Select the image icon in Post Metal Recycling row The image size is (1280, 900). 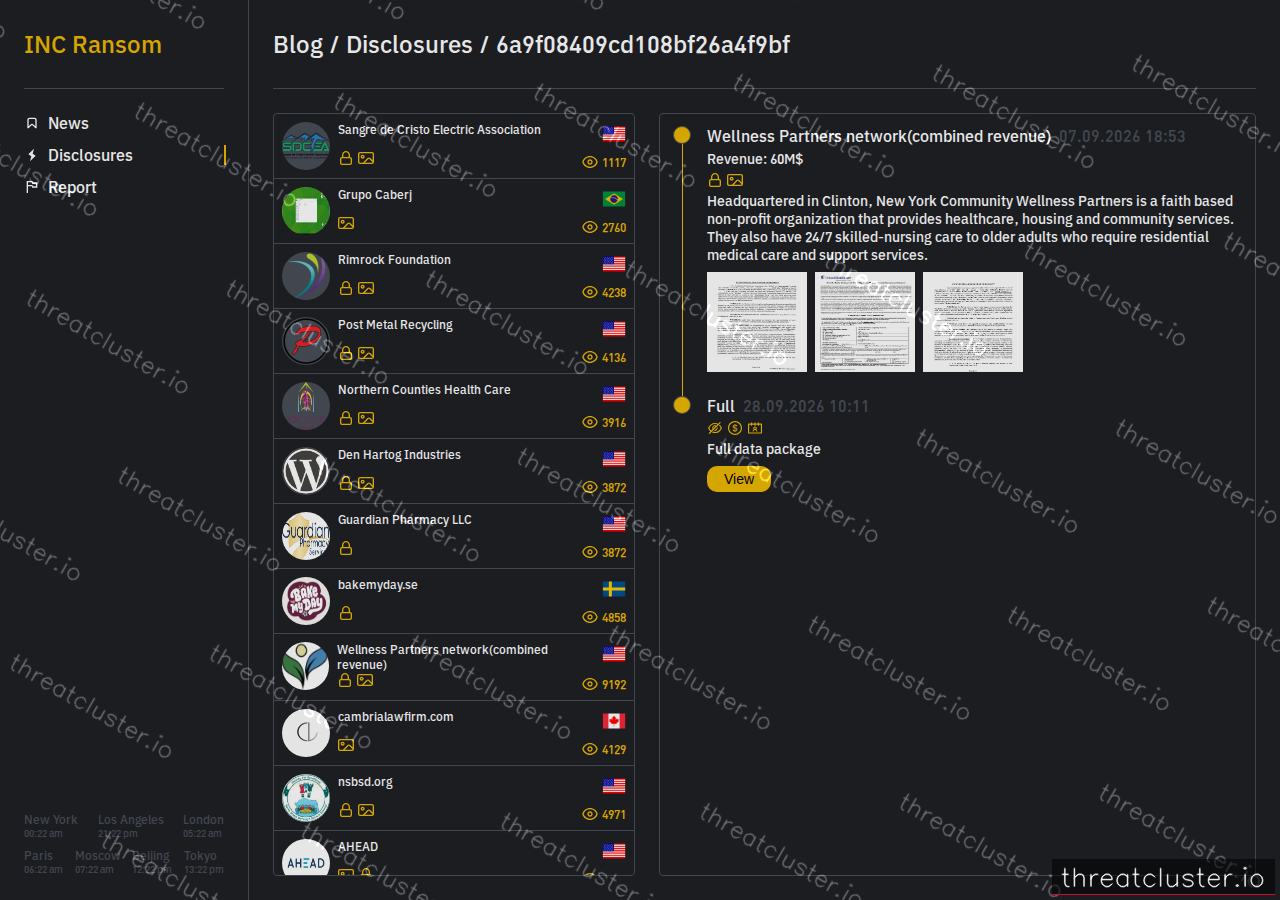point(366,353)
